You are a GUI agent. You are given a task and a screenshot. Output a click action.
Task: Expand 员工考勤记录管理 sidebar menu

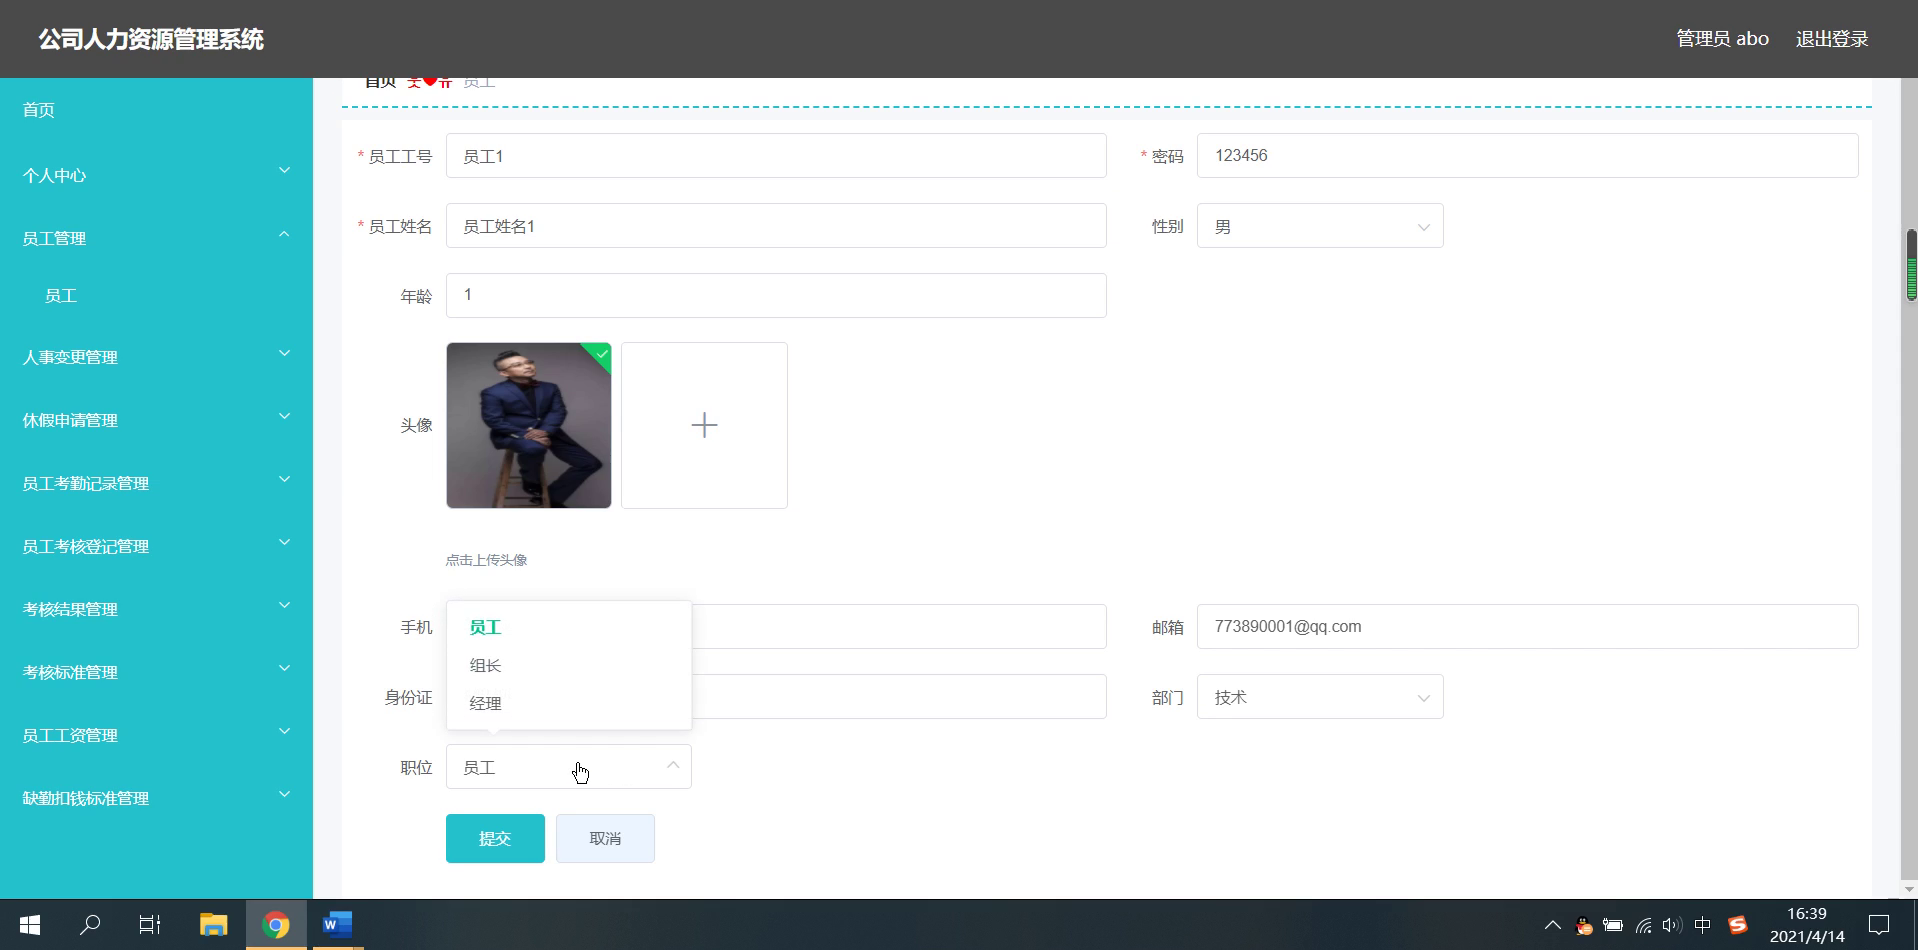tap(156, 483)
